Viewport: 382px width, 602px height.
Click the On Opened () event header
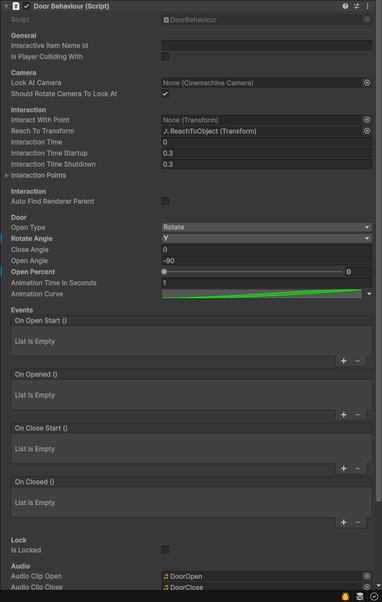click(191, 374)
